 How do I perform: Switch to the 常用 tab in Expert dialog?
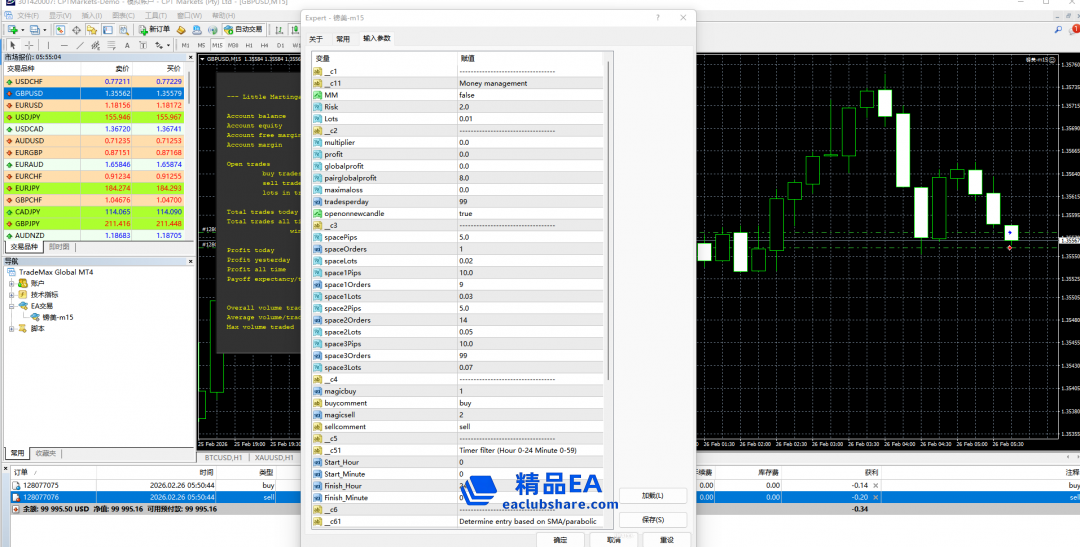pos(343,38)
